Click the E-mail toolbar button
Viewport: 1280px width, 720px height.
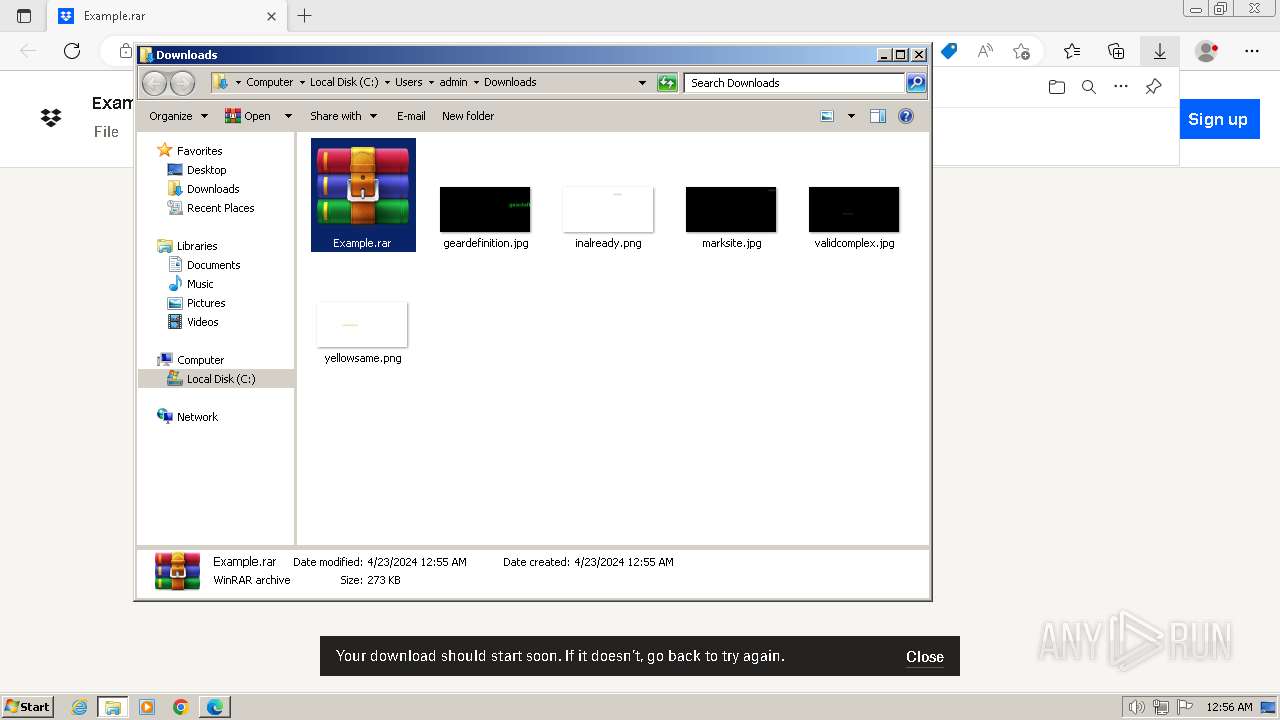[411, 116]
